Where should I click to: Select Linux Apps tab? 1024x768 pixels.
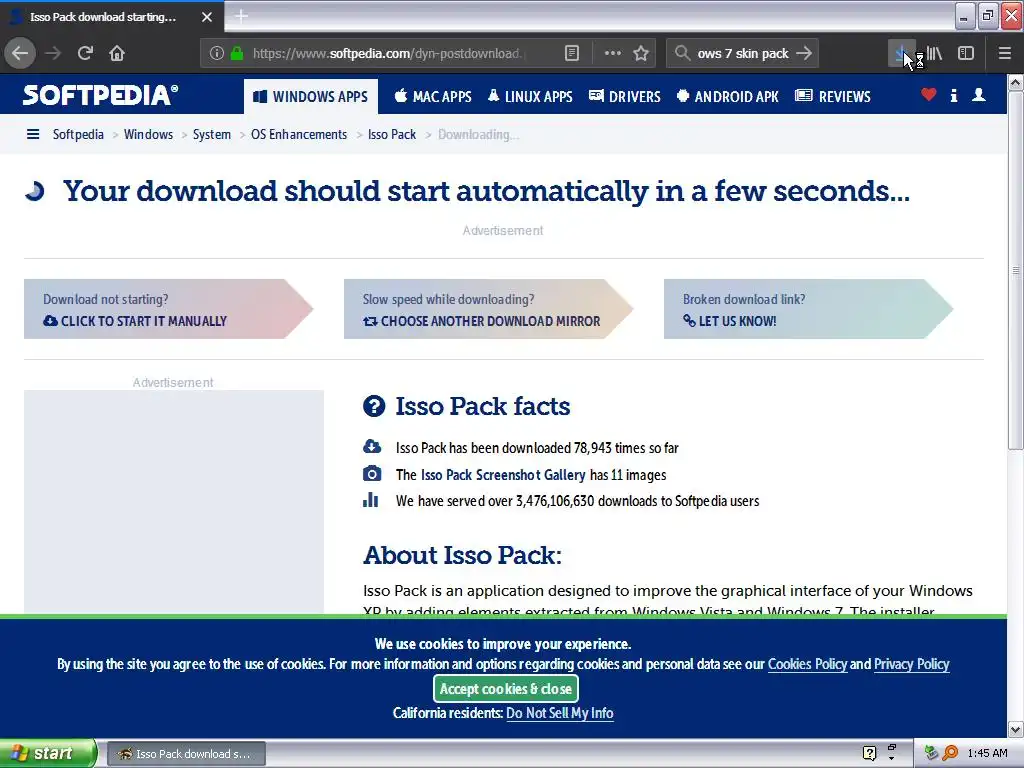click(530, 97)
